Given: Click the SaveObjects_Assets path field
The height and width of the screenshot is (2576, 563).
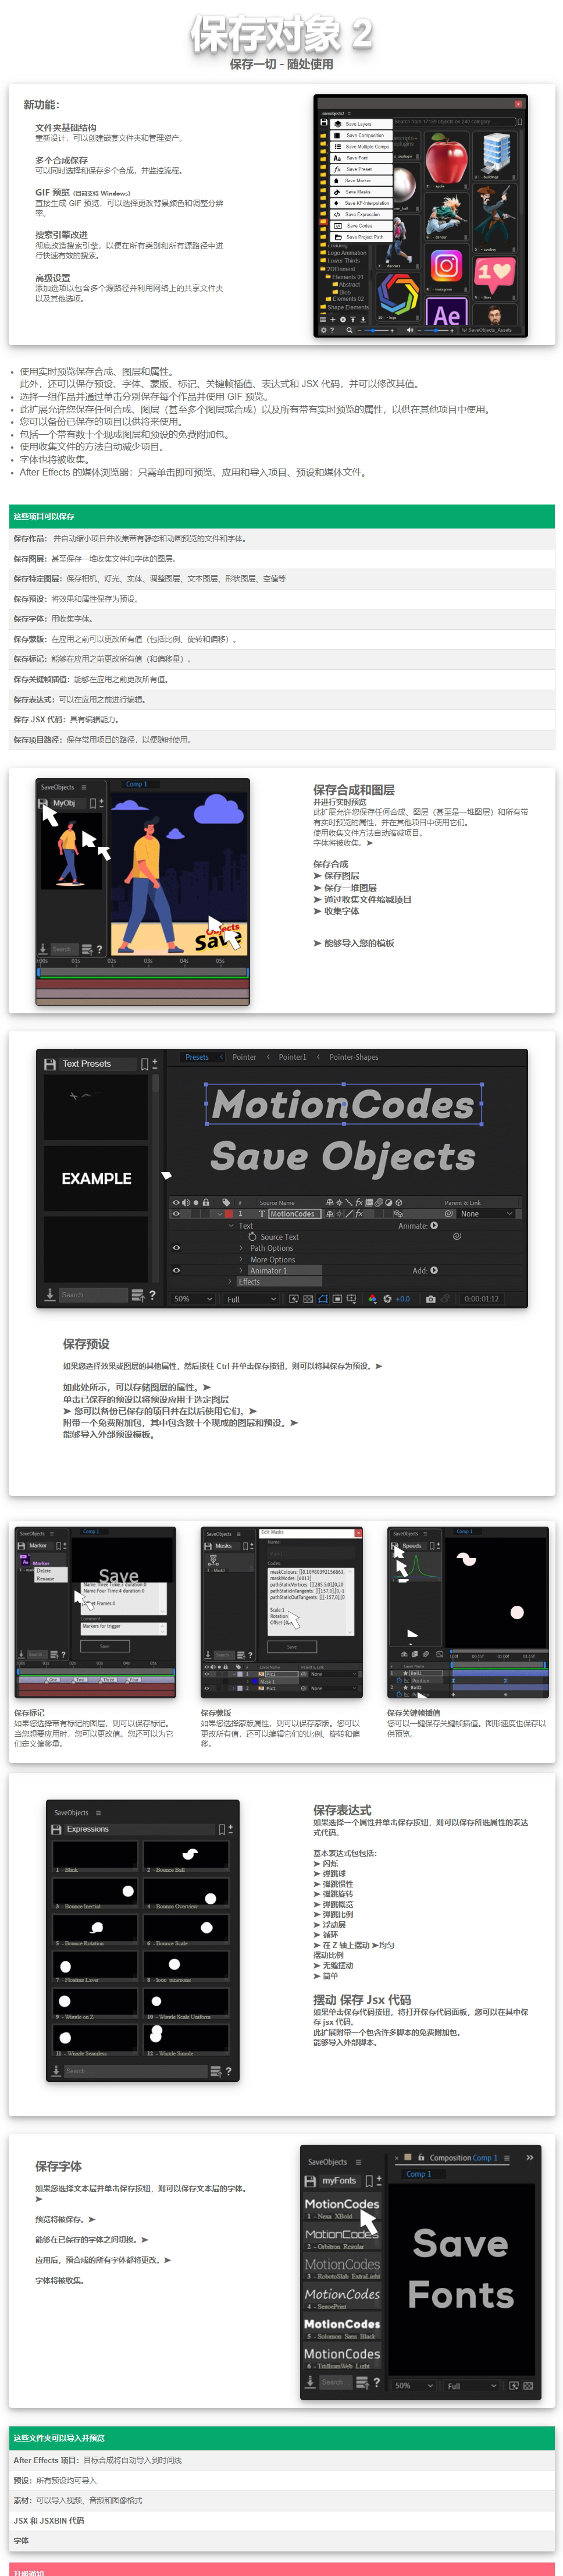Looking at the screenshot, I should click(x=491, y=330).
